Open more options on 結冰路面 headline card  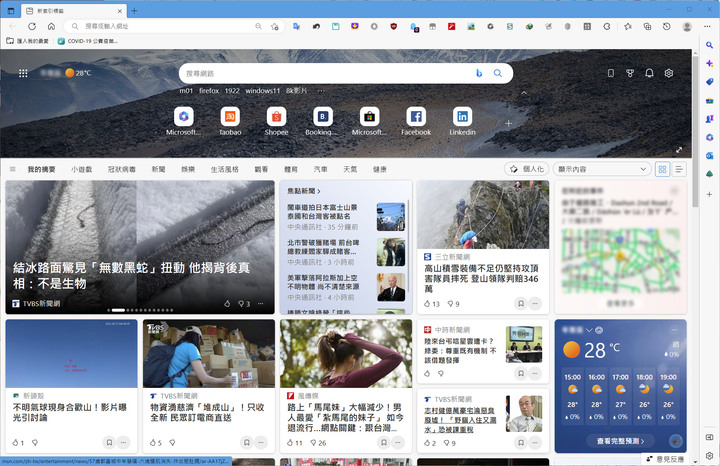coord(260,303)
